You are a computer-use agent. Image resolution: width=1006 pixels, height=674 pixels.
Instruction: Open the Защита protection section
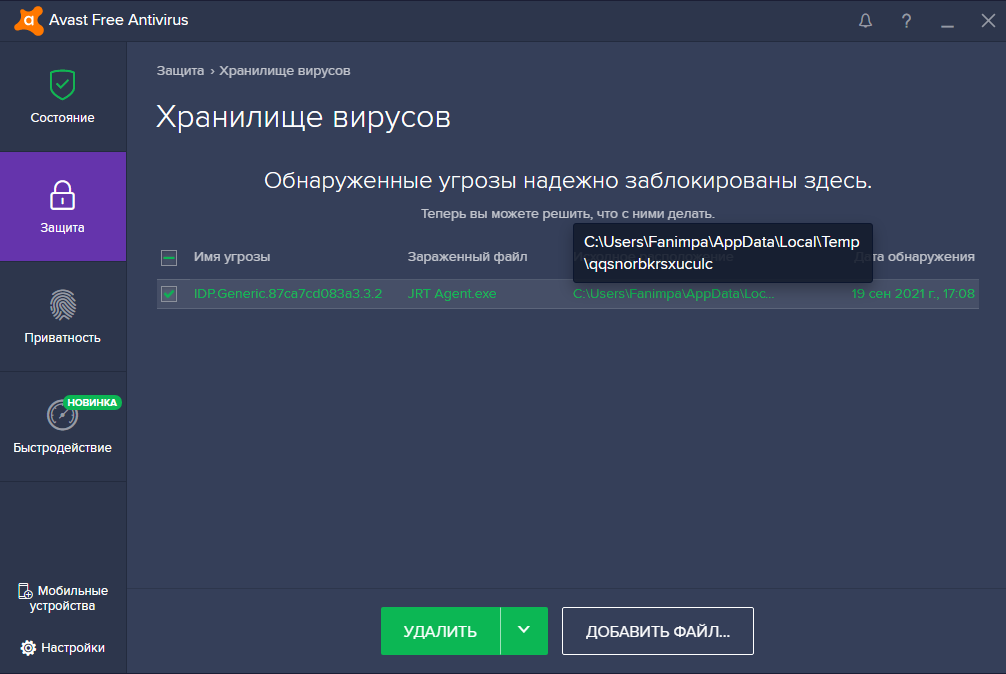point(63,206)
